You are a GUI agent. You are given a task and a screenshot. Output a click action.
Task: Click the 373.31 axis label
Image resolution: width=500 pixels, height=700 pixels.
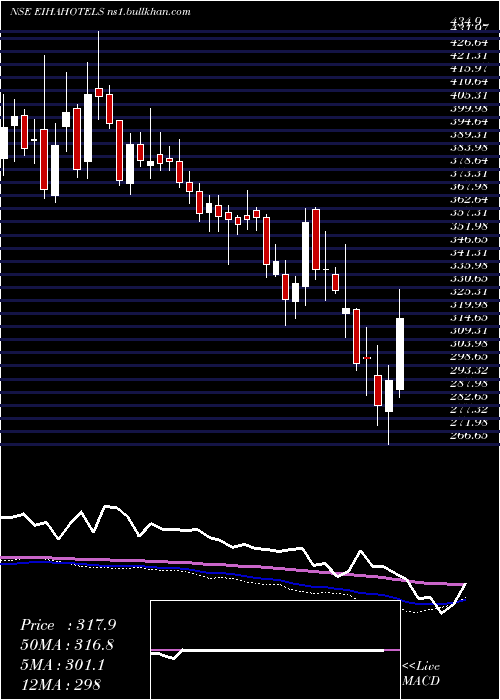[x=467, y=174]
